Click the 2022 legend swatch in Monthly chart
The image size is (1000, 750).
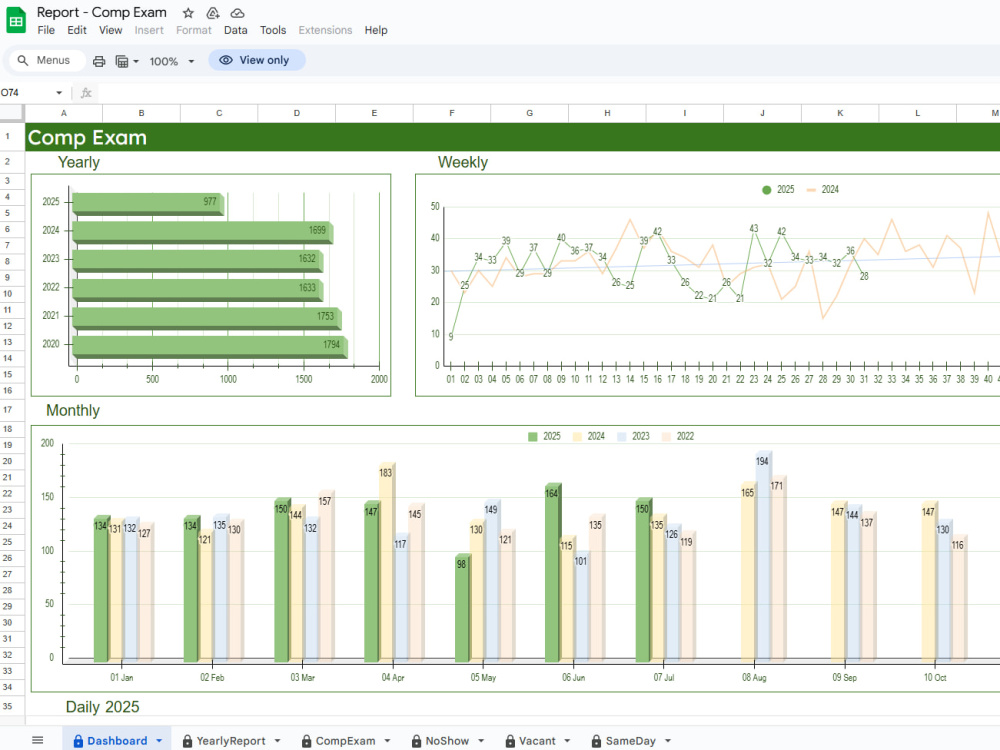pyautogui.click(x=666, y=437)
